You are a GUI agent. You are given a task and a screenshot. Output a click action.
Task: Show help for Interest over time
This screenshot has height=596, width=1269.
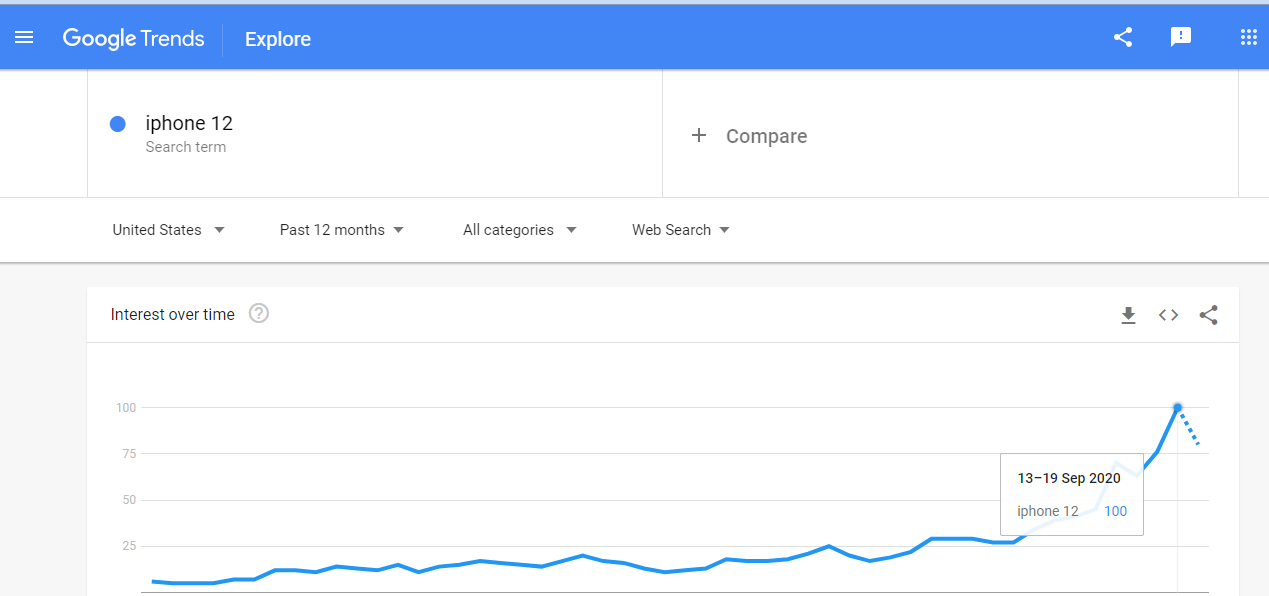[259, 314]
